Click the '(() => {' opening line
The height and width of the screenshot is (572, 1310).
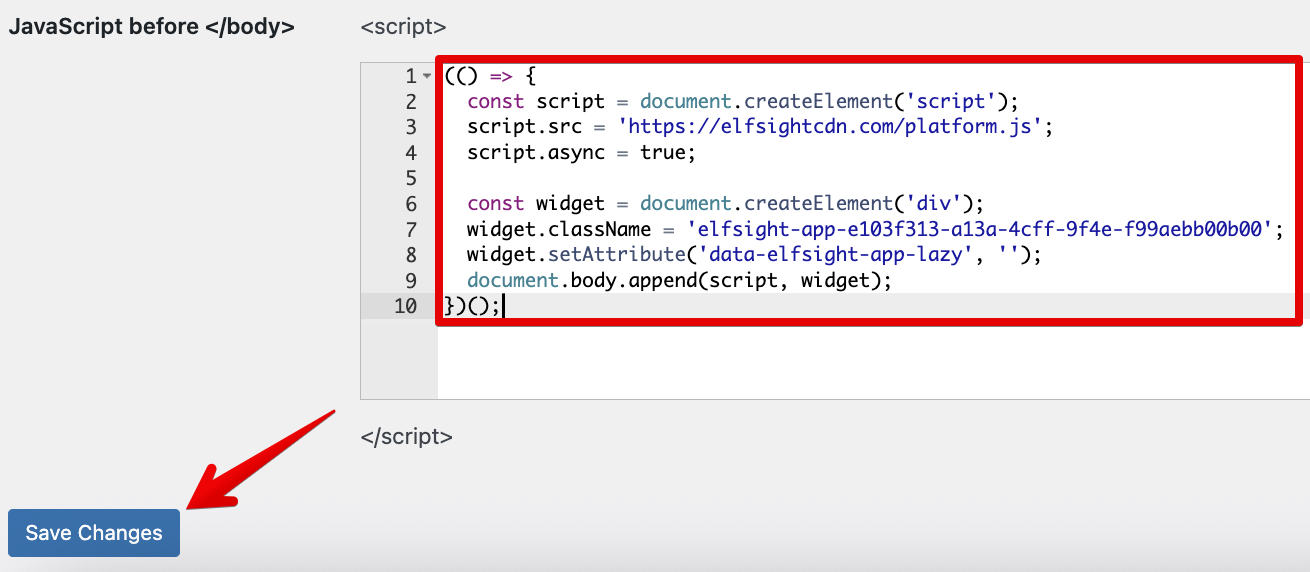(x=491, y=76)
